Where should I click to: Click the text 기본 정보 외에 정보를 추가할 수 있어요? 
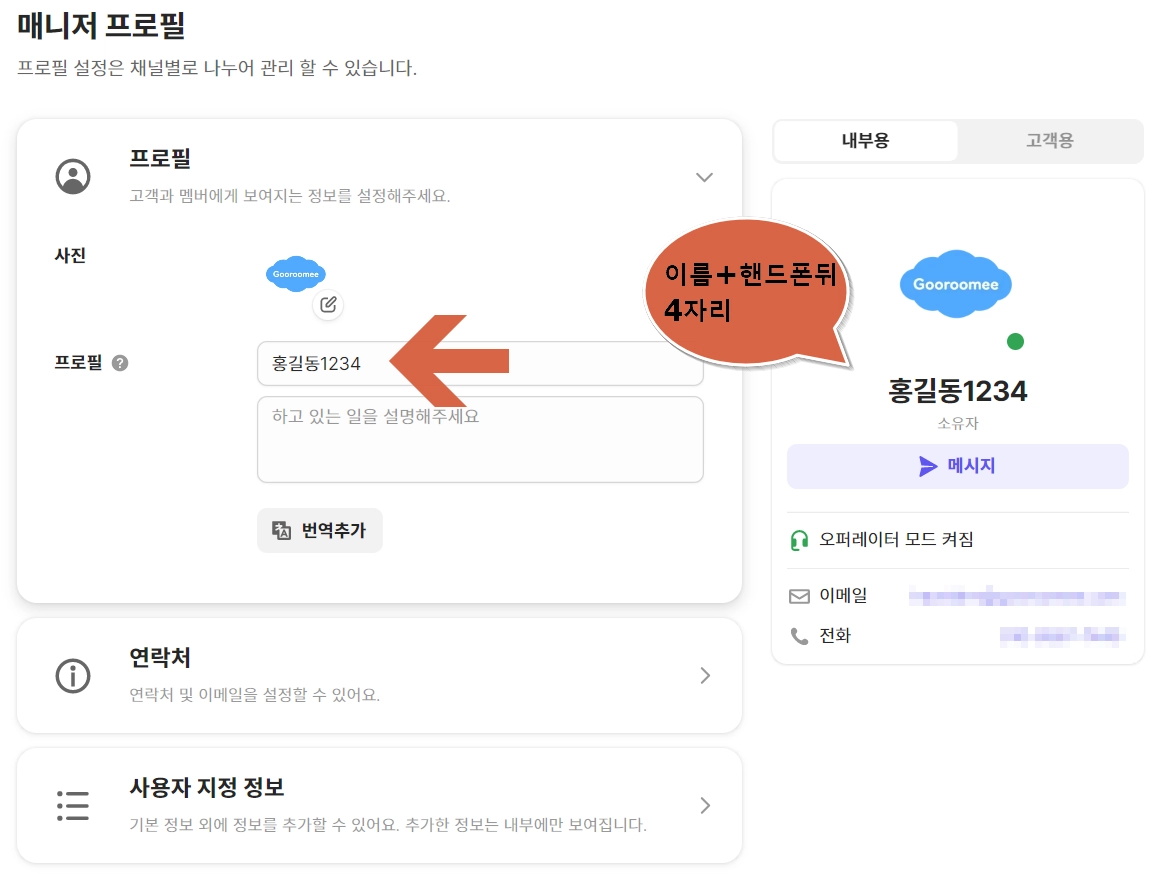click(x=264, y=824)
